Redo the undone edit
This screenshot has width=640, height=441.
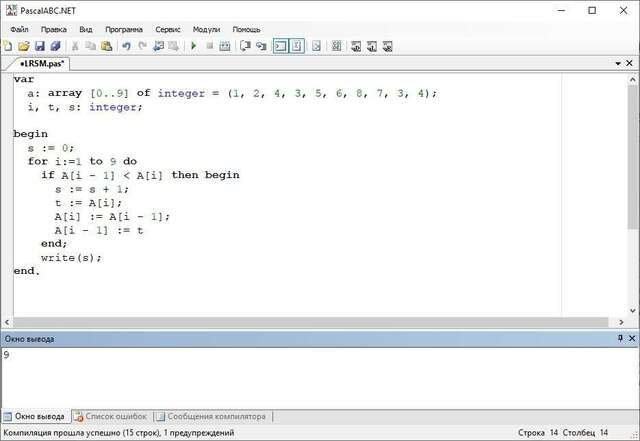142,46
